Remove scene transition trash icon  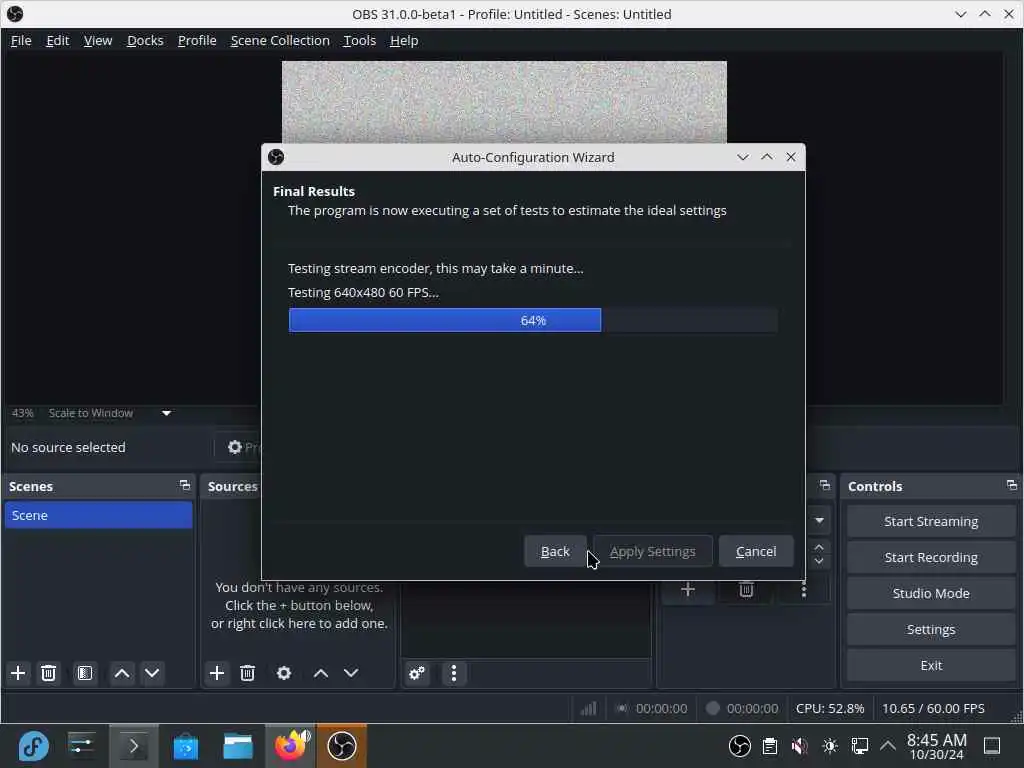pos(746,590)
